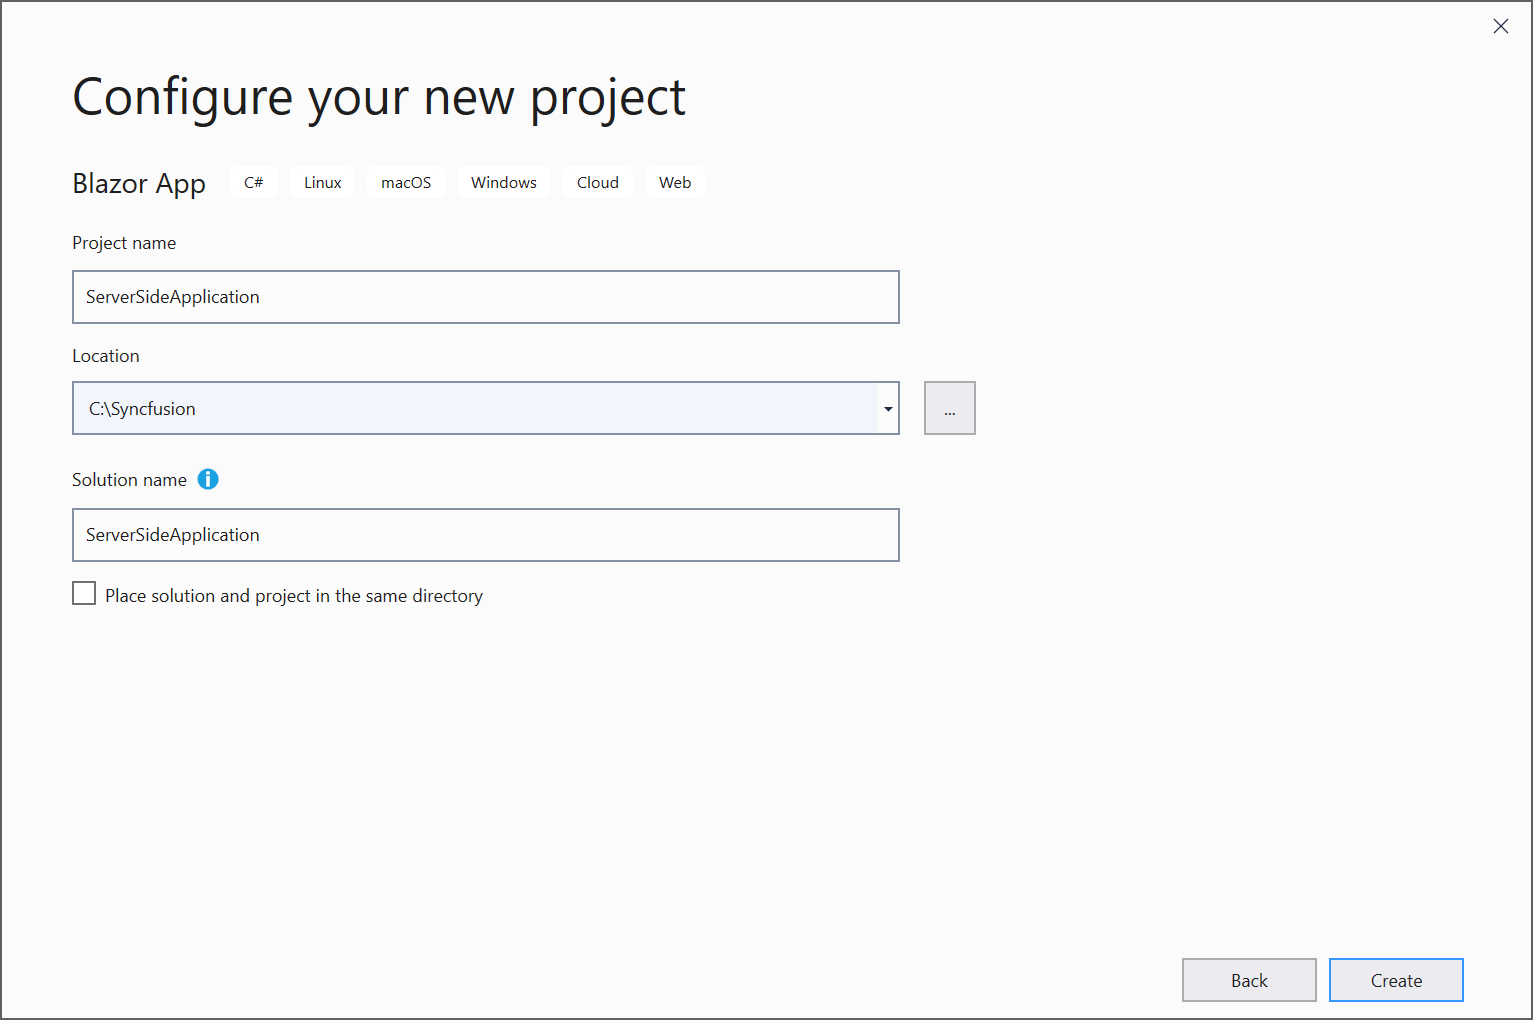This screenshot has height=1020, width=1533.
Task: Select the Windows platform tag
Action: tap(504, 183)
